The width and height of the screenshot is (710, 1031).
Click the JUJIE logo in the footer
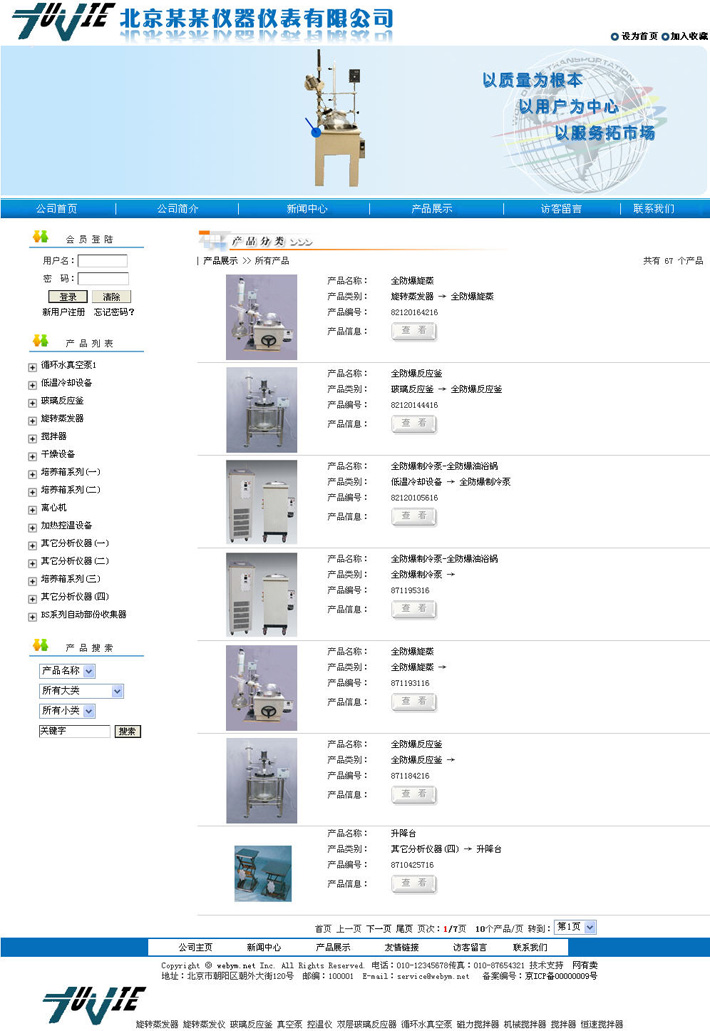(x=93, y=1005)
